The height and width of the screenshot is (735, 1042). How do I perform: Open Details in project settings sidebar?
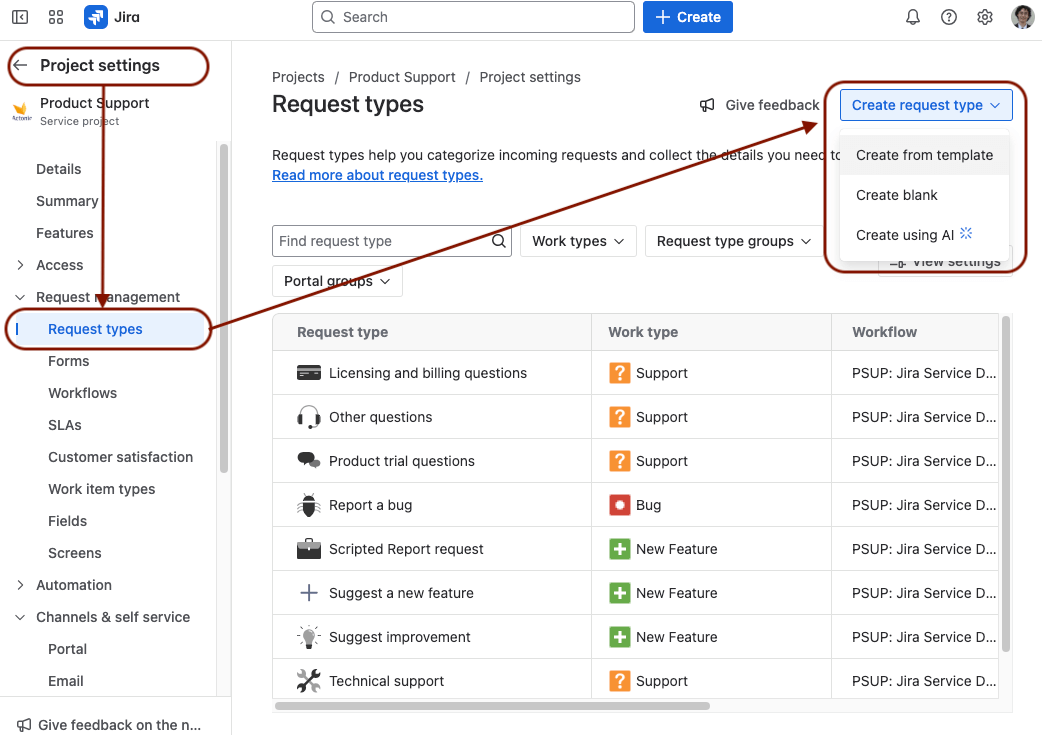click(58, 169)
